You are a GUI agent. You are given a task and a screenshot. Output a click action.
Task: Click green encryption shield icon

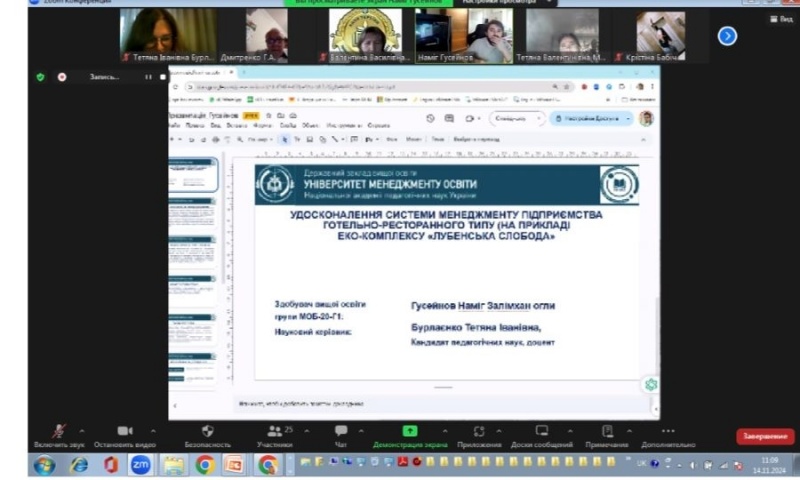pos(40,77)
